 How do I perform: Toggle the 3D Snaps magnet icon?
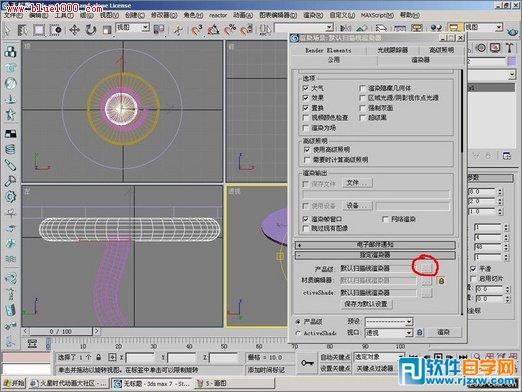197,30
